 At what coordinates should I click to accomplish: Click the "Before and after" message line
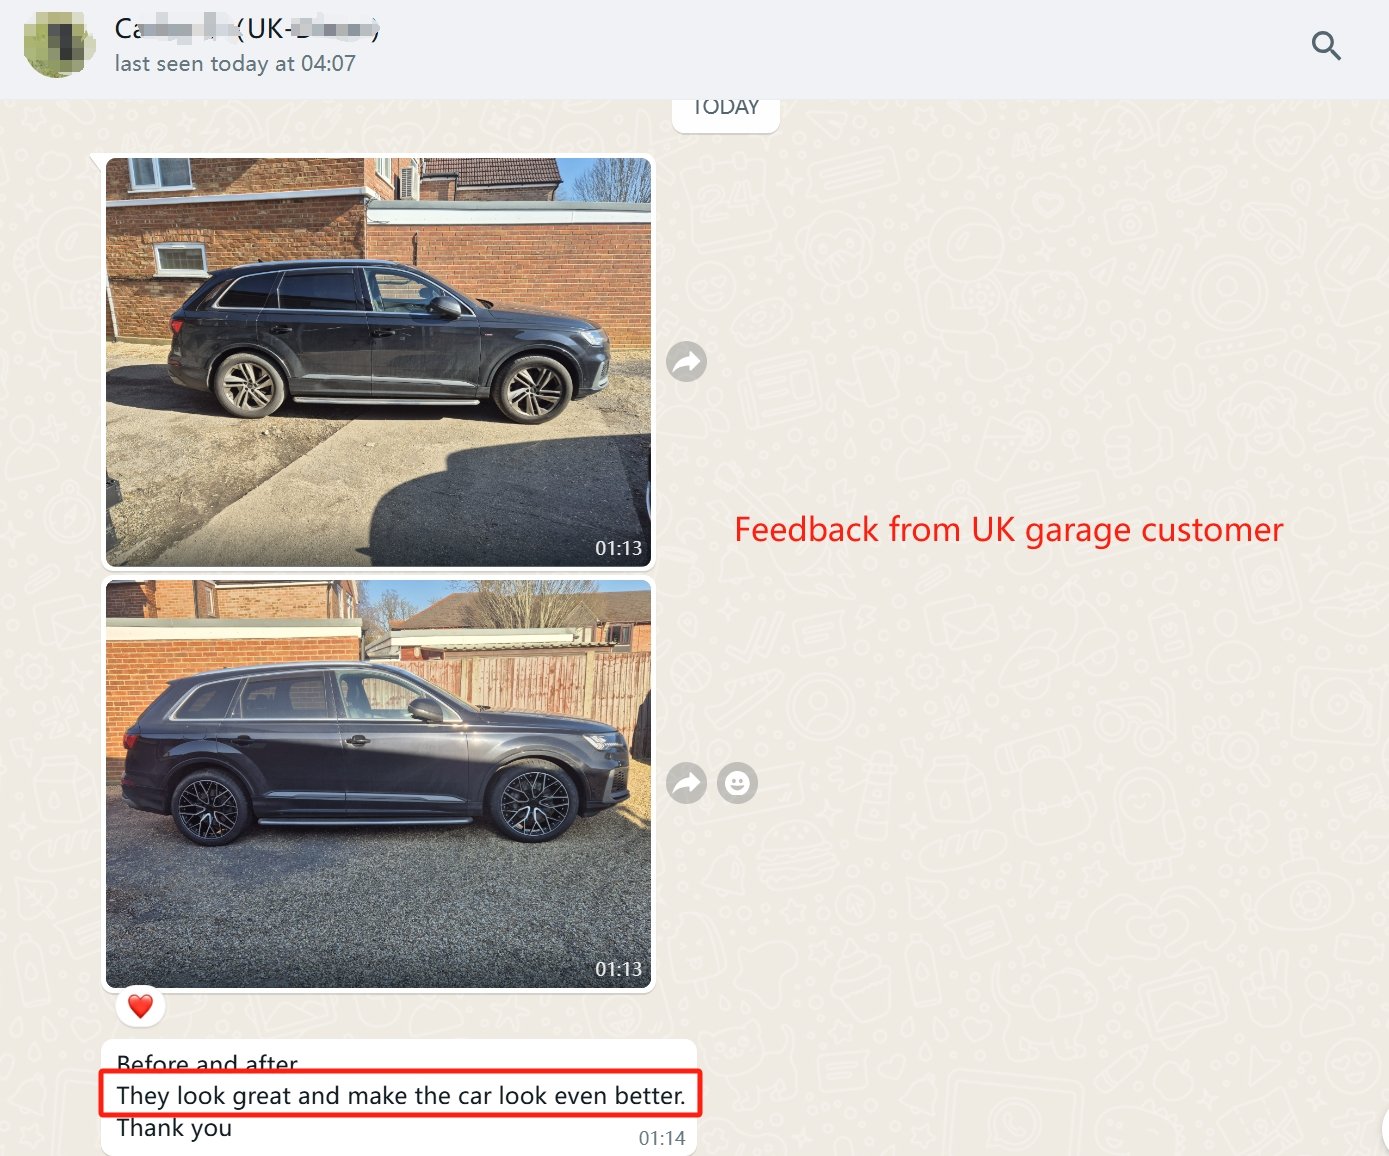pyautogui.click(x=207, y=1062)
